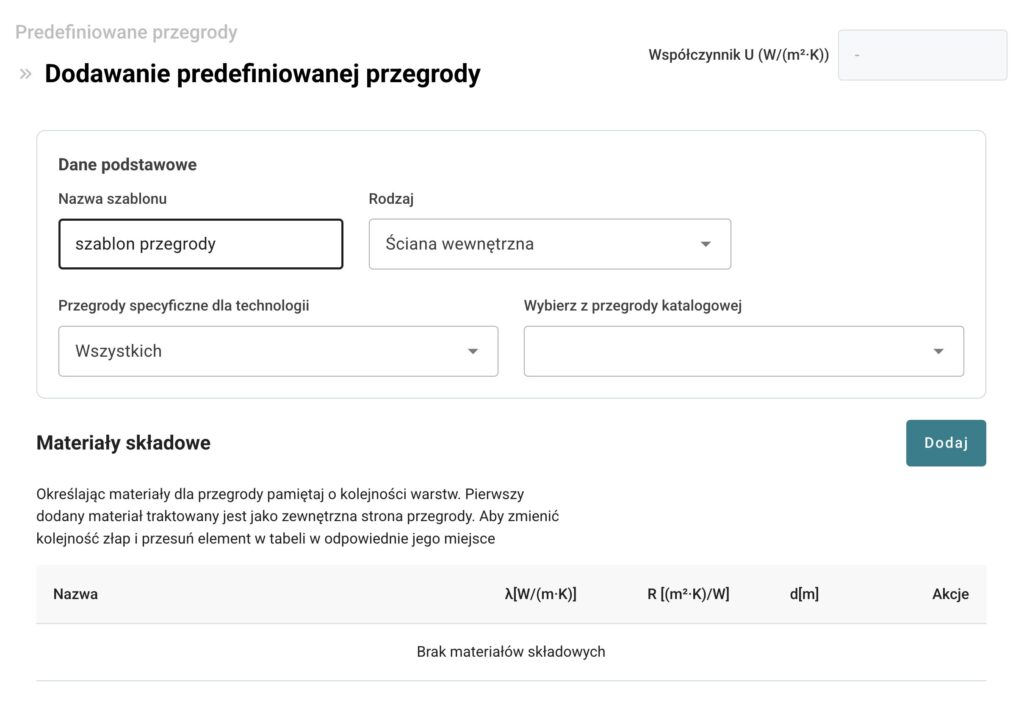Expand the Przegrody specyficzne dla technologii dropdown
This screenshot has width=1024, height=716.
click(x=278, y=351)
